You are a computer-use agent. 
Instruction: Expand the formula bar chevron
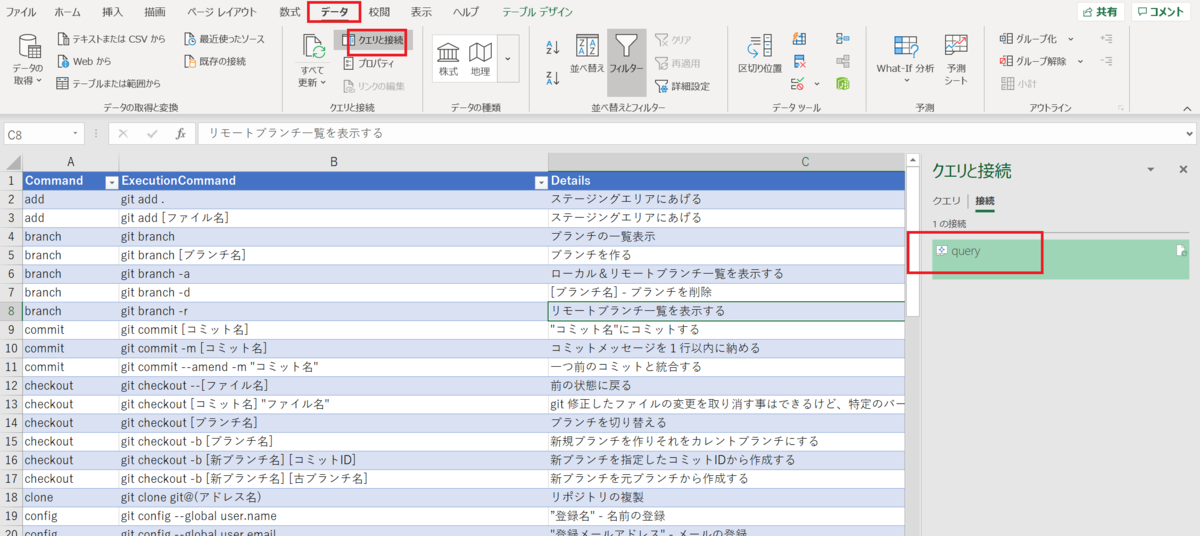1189,133
